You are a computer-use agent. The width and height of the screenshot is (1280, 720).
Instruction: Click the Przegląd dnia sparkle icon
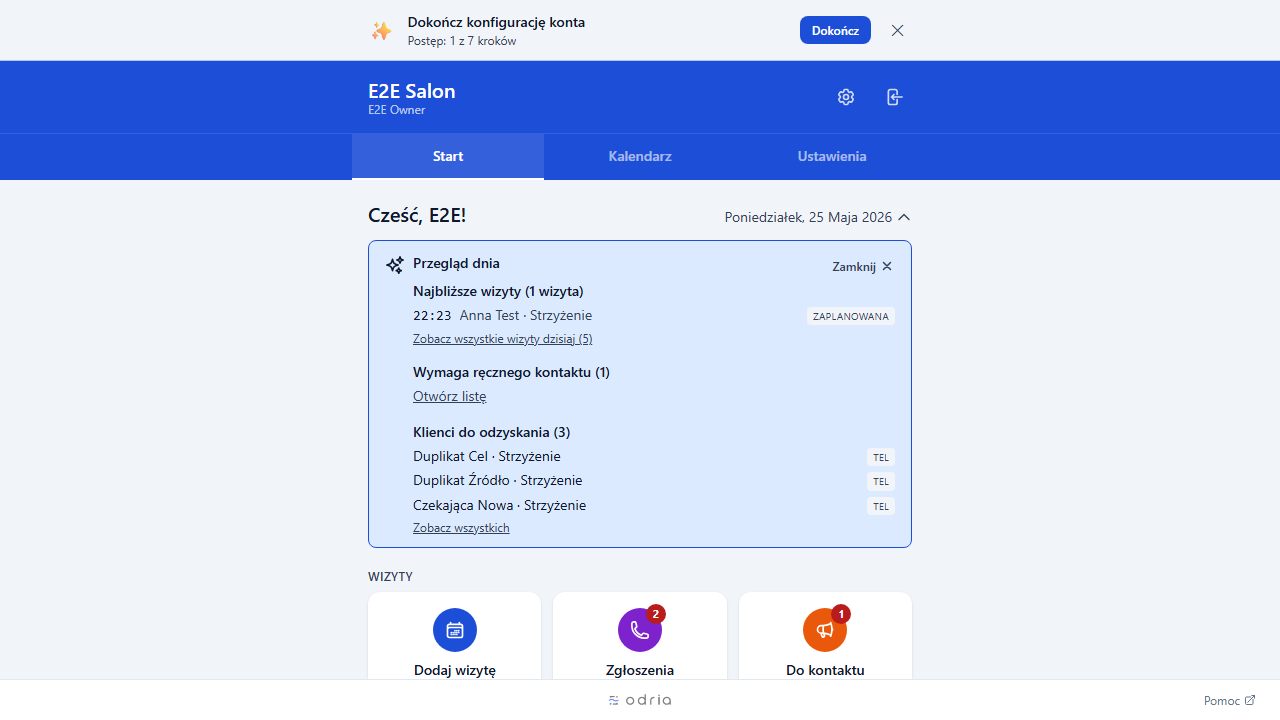pos(395,265)
